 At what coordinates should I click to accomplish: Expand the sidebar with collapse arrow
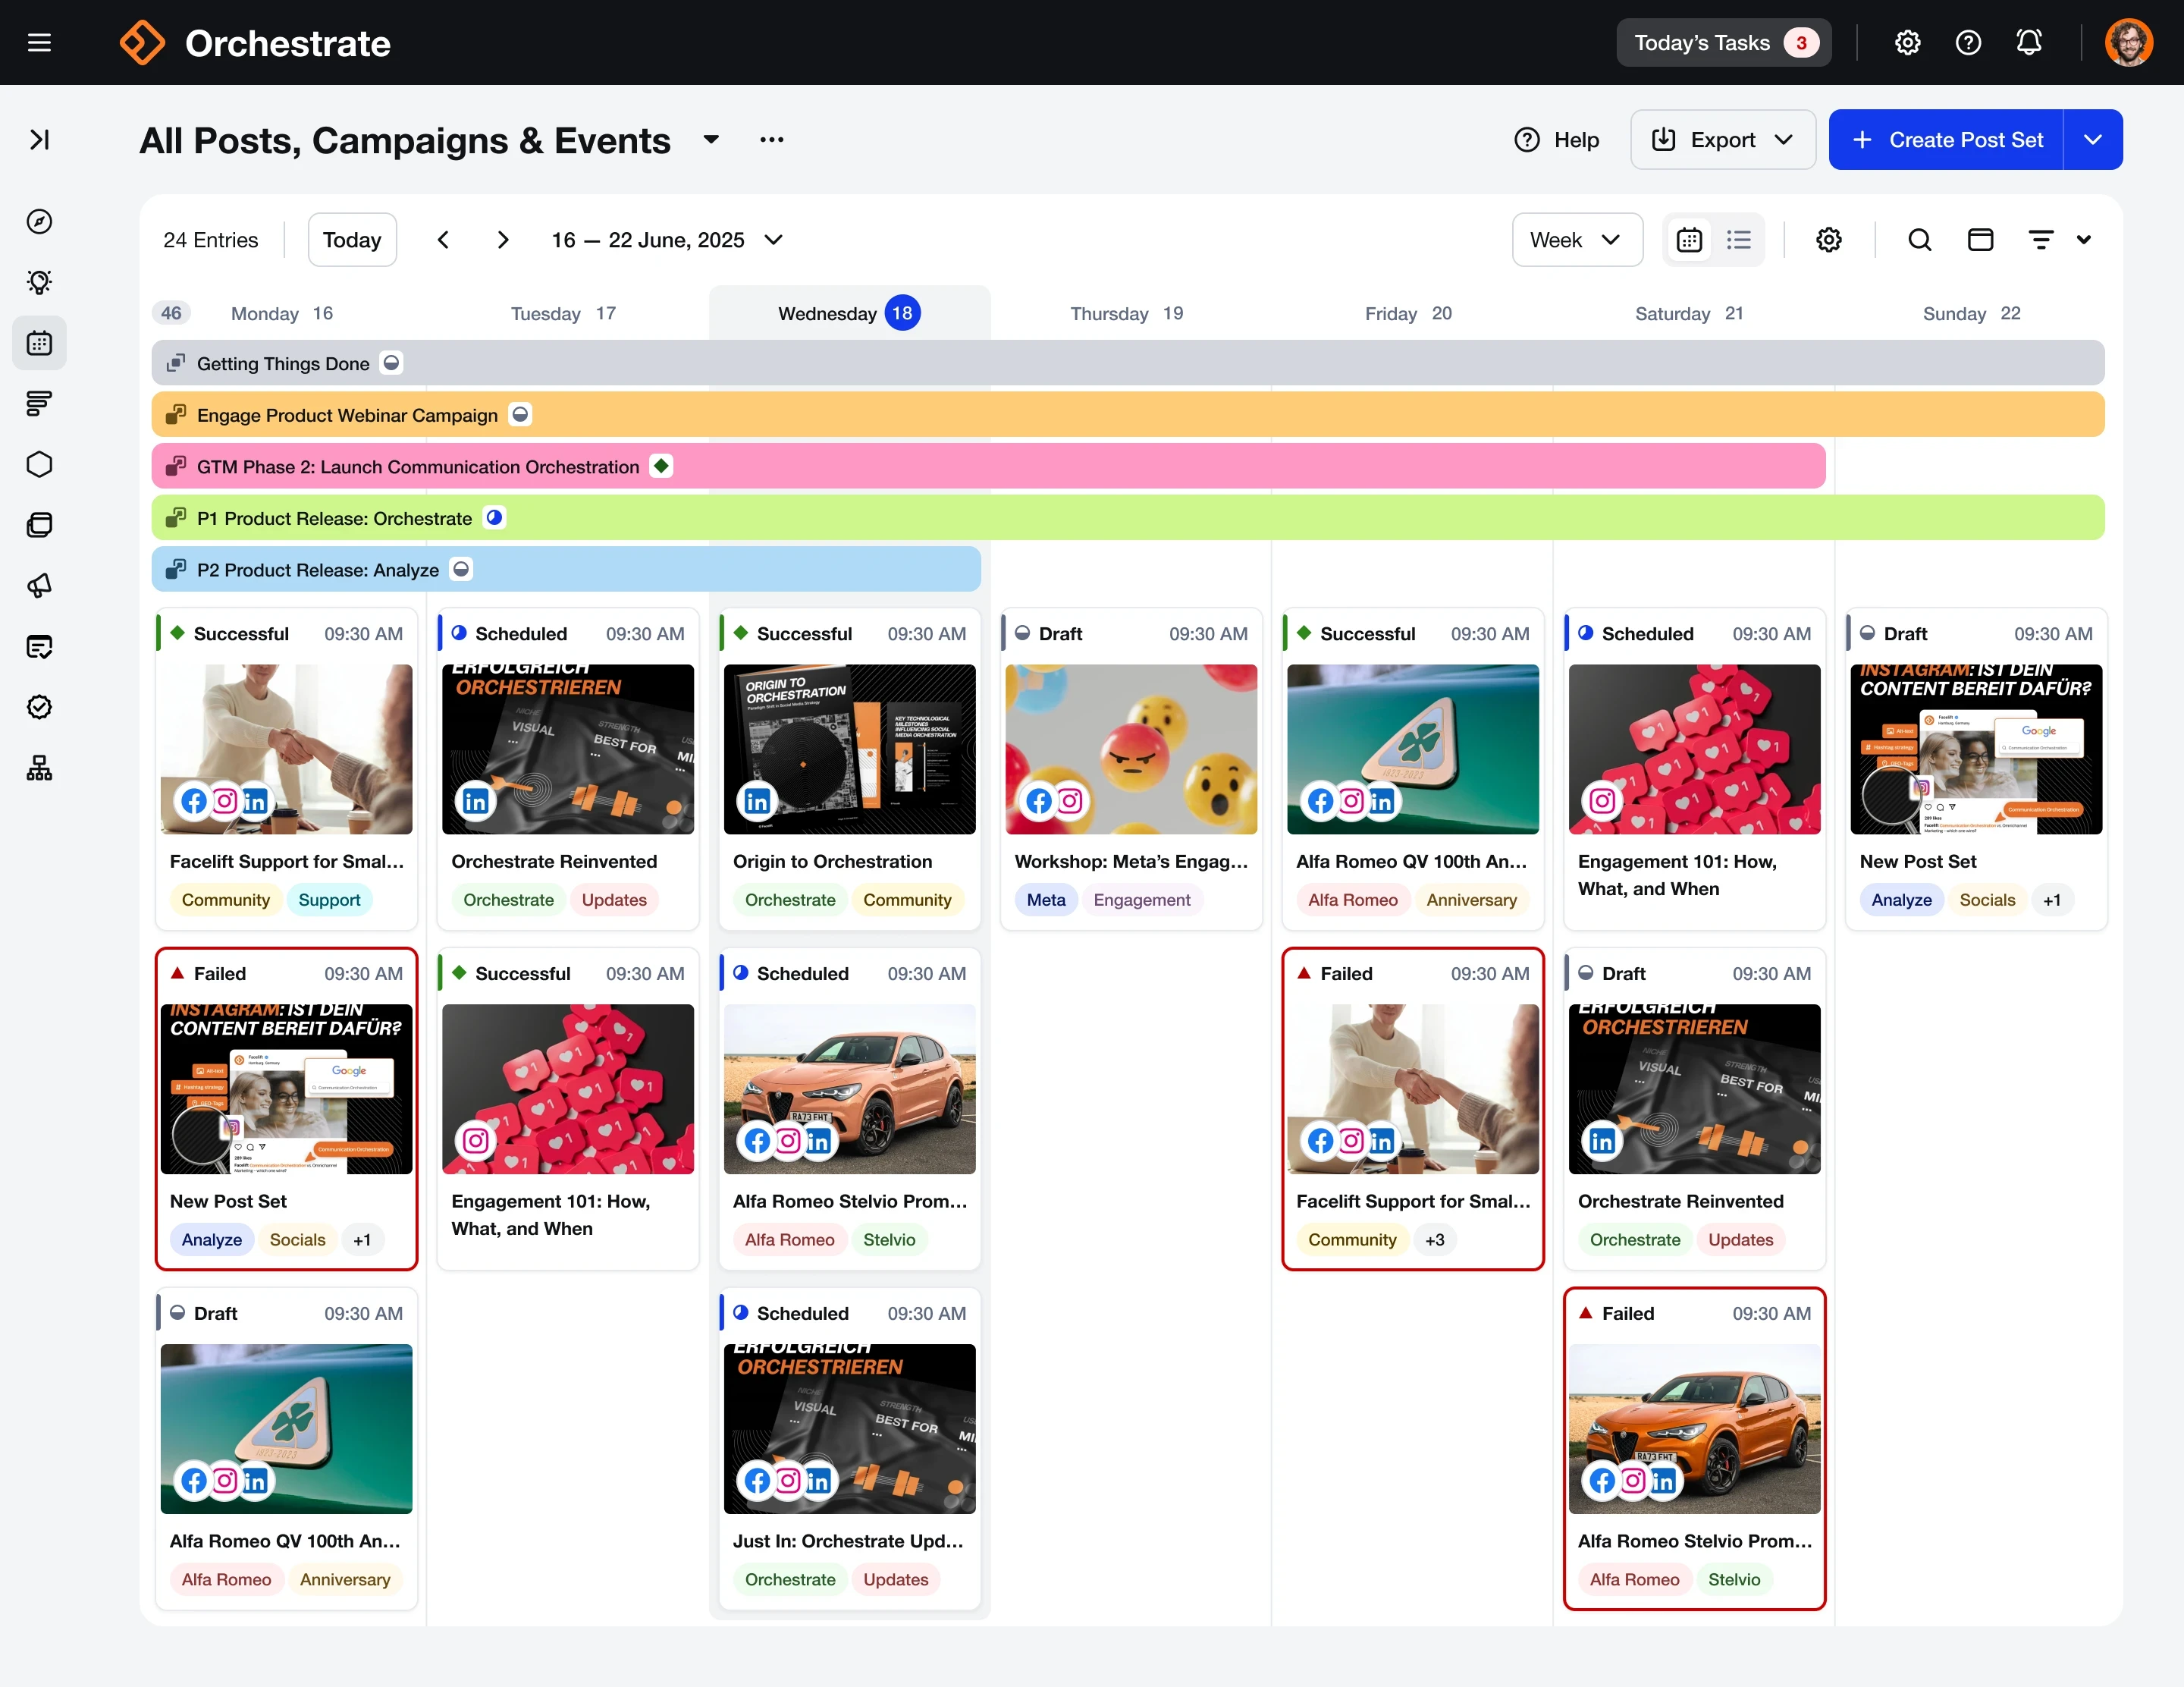tap(39, 140)
